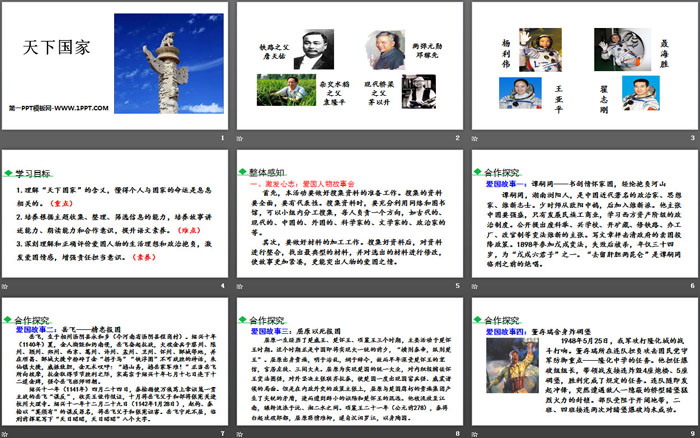Click slide number 8 below 爱国故事三 slide

tap(458, 434)
